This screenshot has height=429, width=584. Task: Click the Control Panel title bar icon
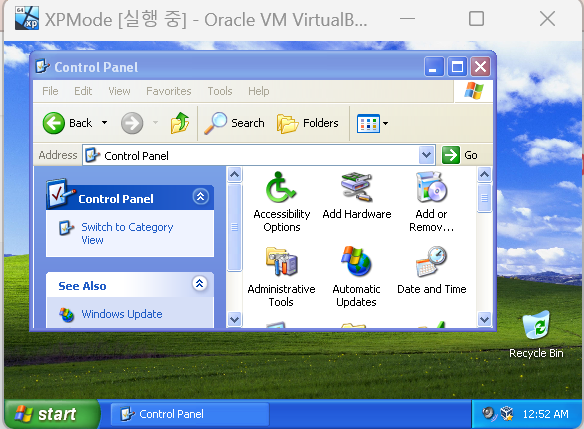point(42,67)
